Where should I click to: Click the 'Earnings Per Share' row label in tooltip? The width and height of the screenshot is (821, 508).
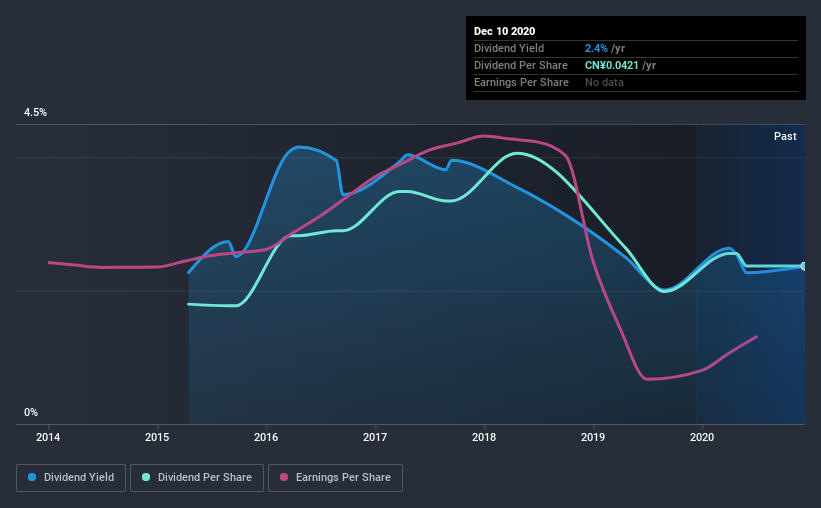coord(521,82)
